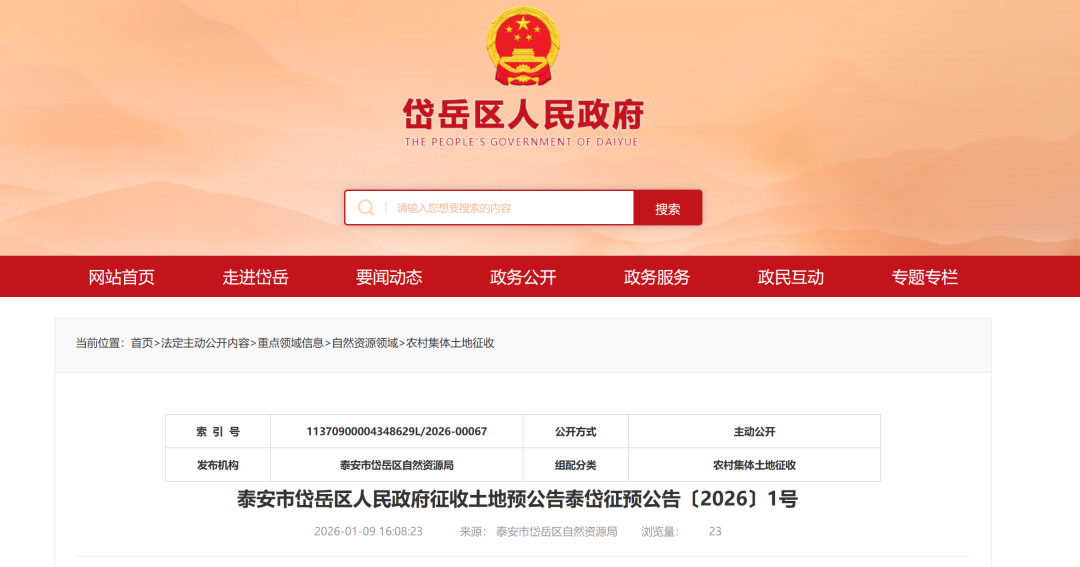Navigate to 政民互动 menu
1080x567 pixels.
[x=791, y=277]
